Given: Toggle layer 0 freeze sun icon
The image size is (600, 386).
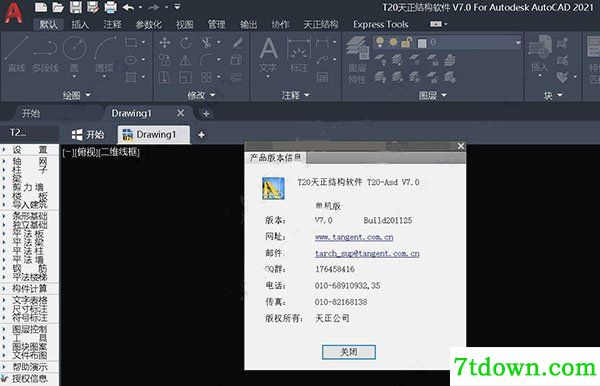Looking at the screenshot, I should click(x=393, y=42).
